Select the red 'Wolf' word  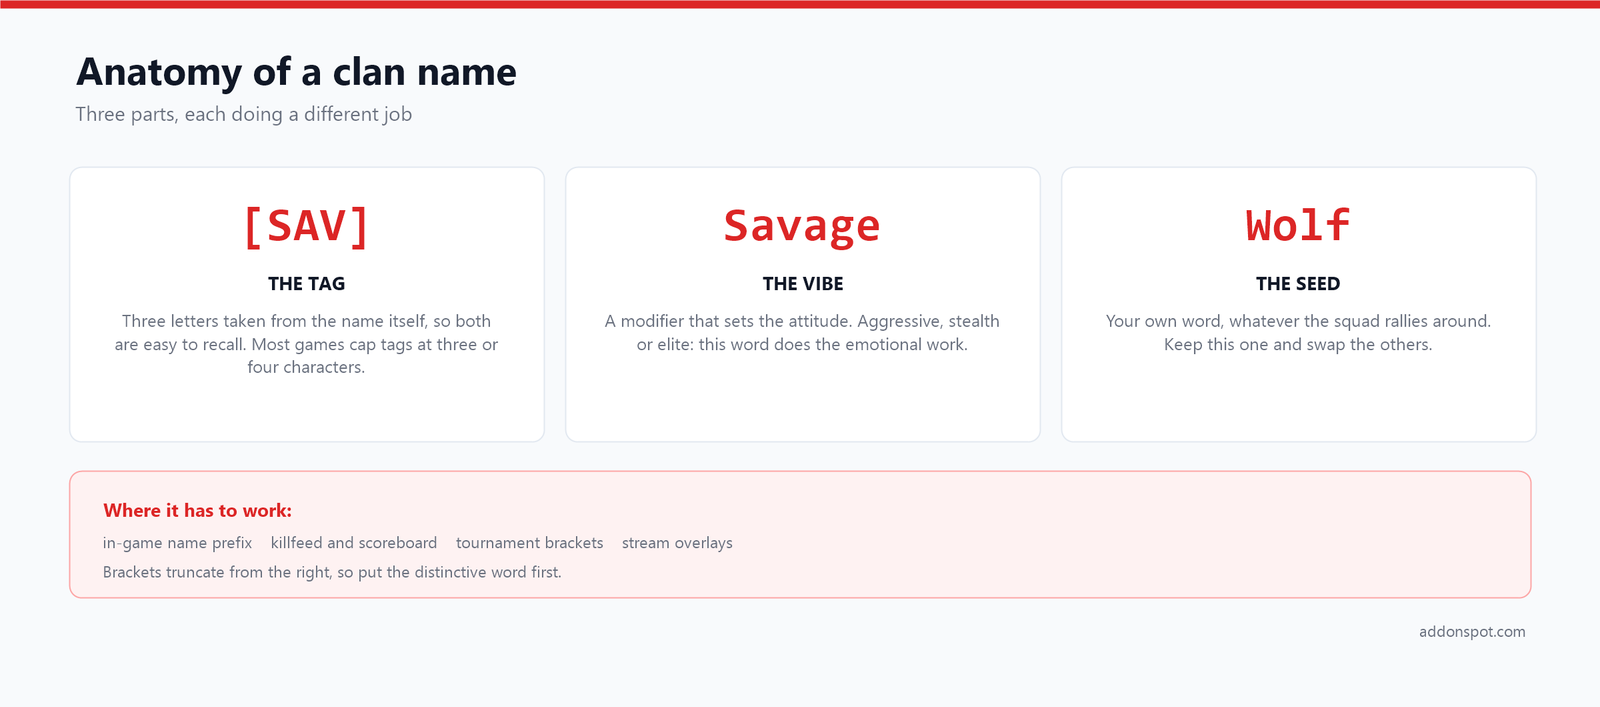coord(1298,226)
